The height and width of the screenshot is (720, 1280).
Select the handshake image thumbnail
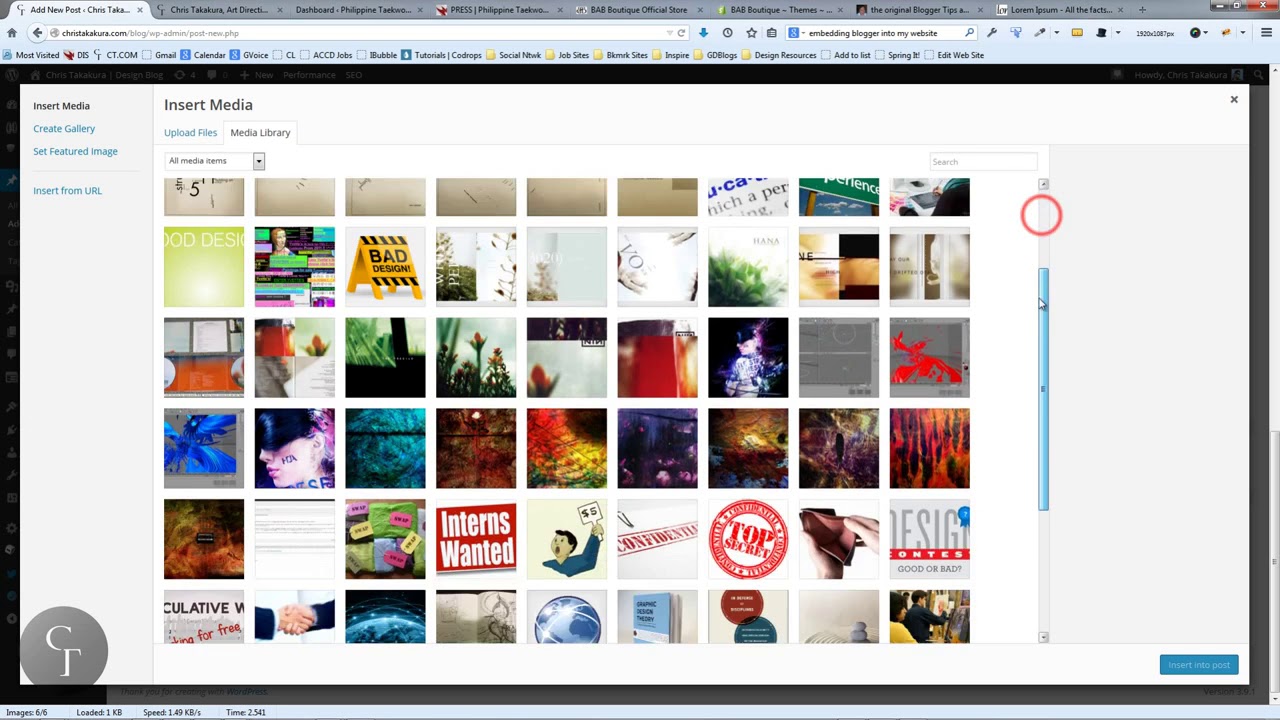click(294, 616)
